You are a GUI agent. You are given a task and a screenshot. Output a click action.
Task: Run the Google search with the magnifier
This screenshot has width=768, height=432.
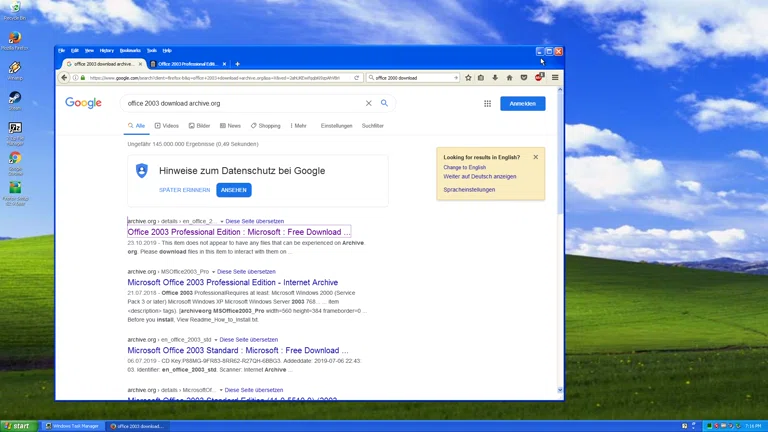point(384,103)
